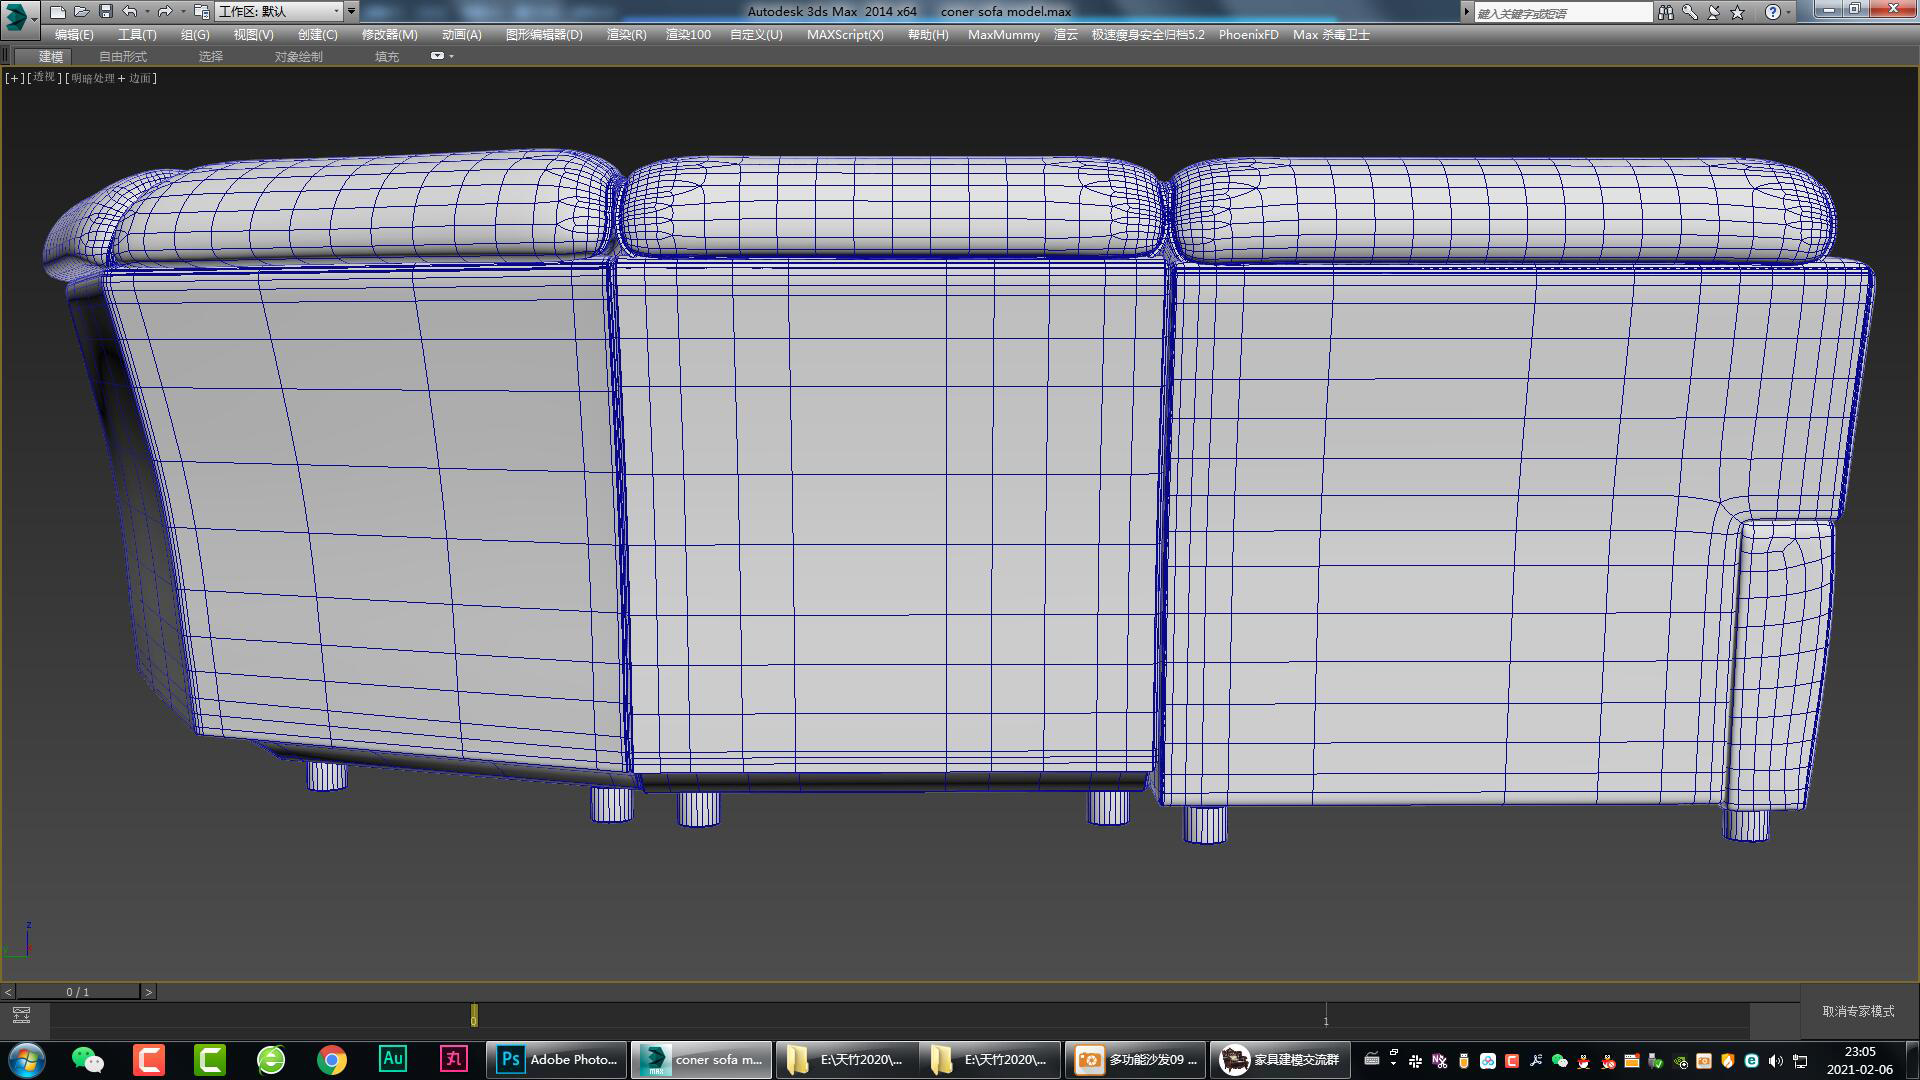1920x1080 pixels.
Task: Save the scene with the floppy icon
Action: [x=106, y=12]
